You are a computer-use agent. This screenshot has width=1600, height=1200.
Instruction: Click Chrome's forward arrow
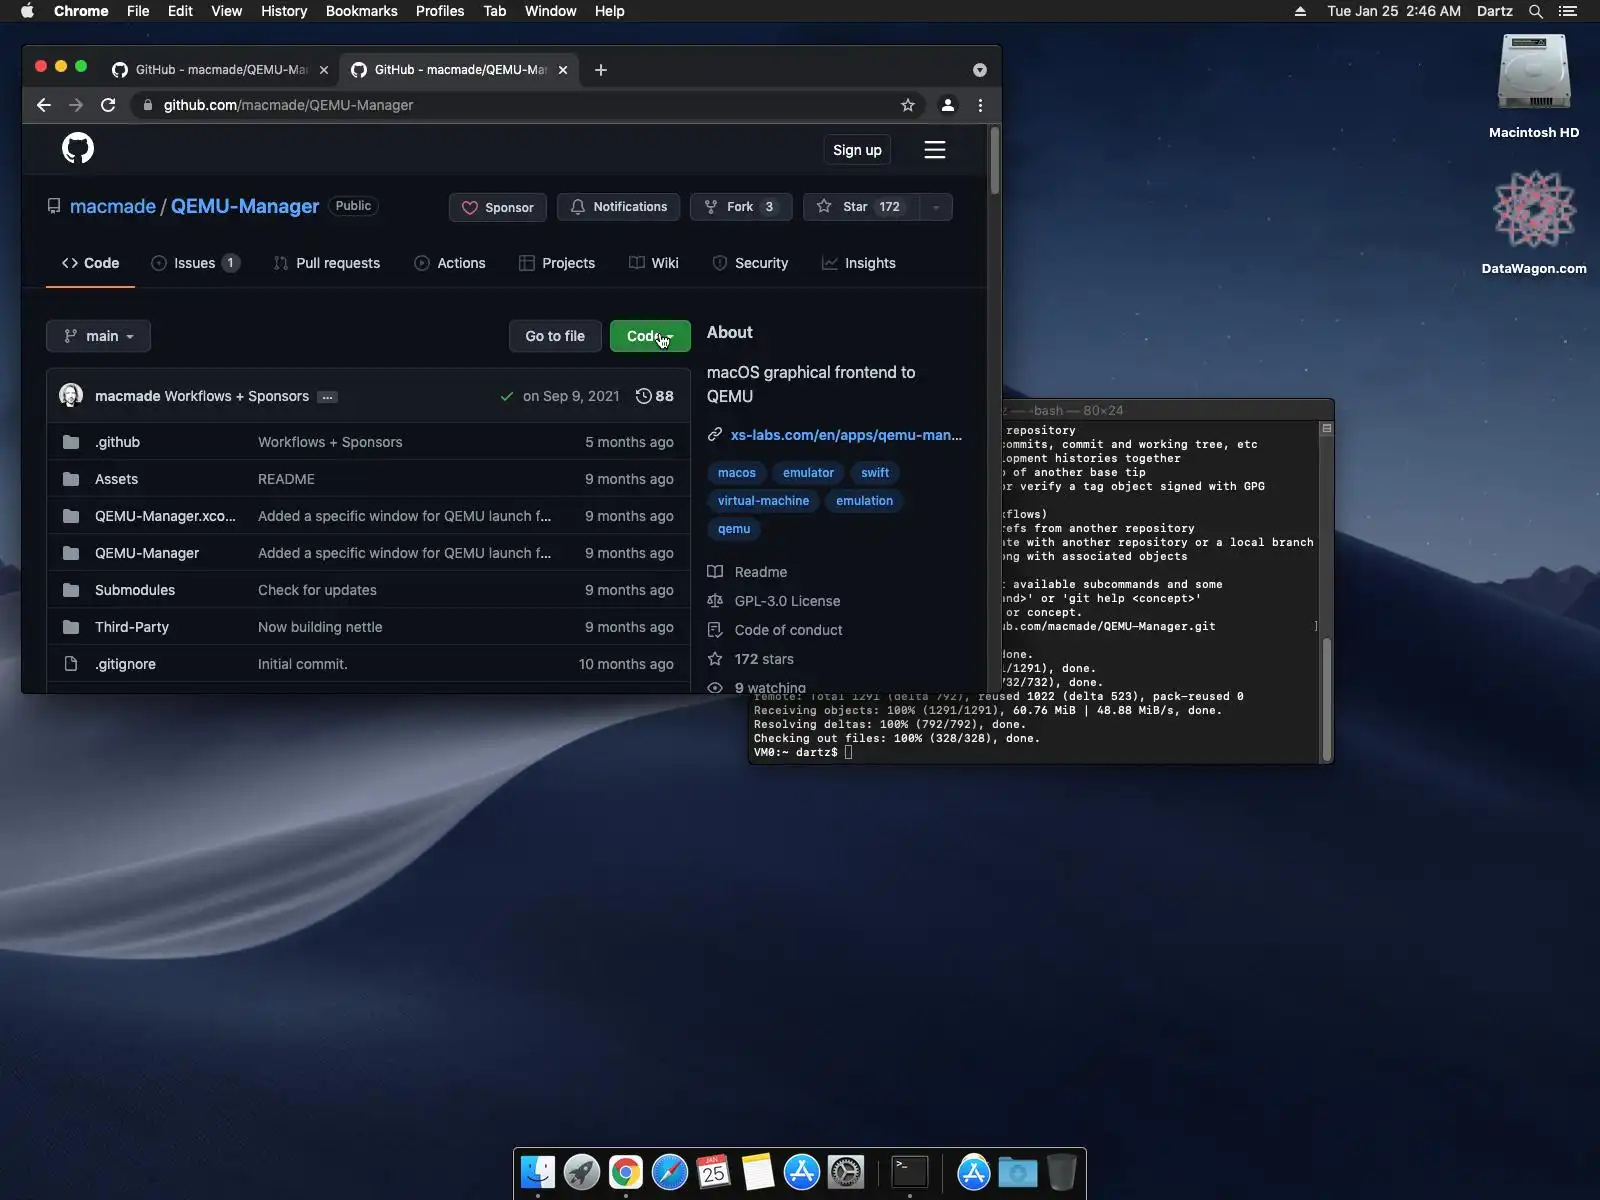(x=76, y=105)
